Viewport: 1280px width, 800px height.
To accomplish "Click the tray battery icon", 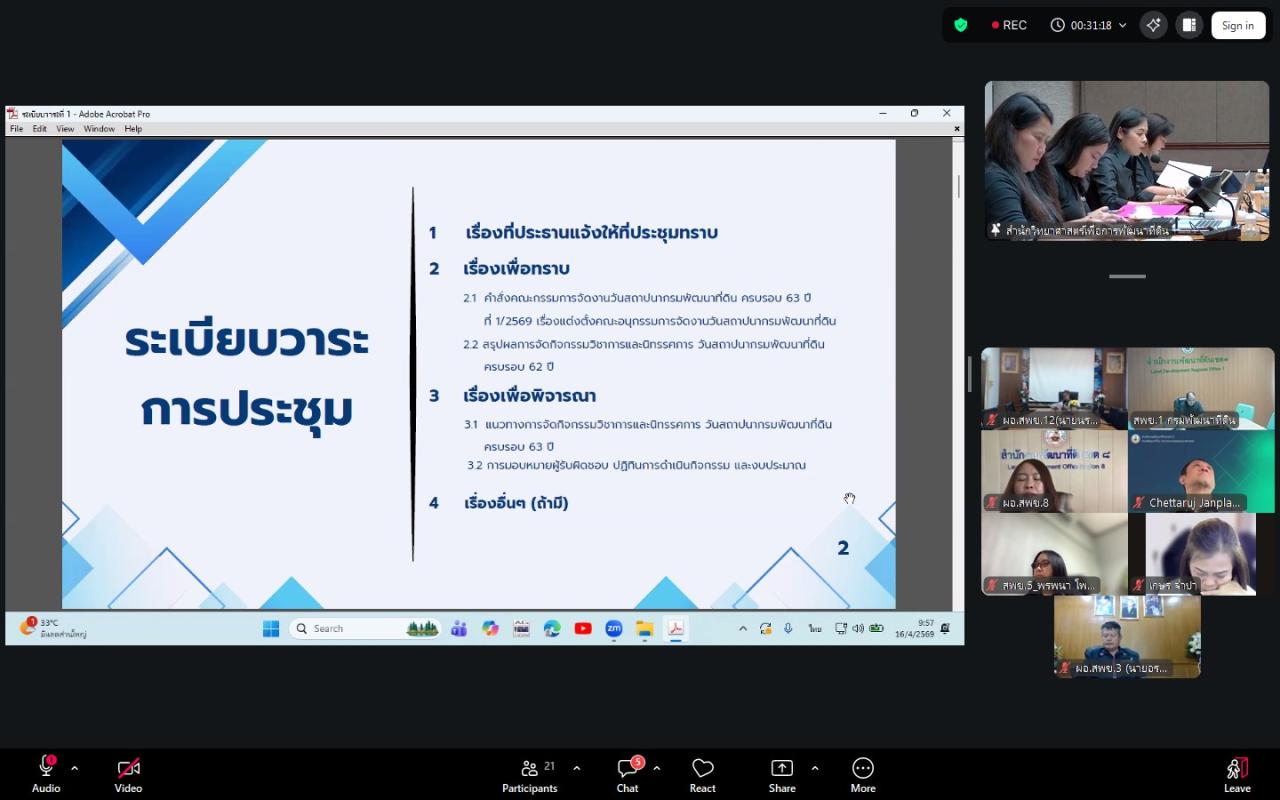I will click(876, 628).
